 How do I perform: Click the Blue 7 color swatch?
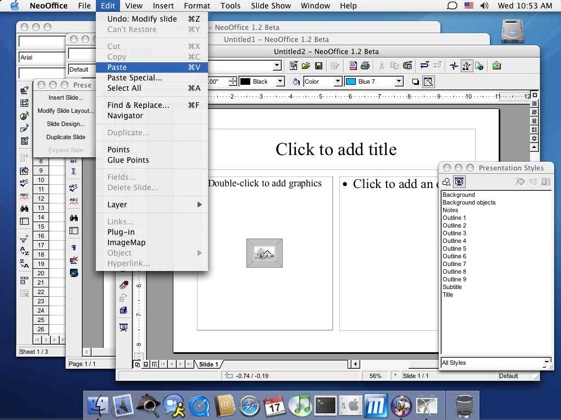[351, 82]
